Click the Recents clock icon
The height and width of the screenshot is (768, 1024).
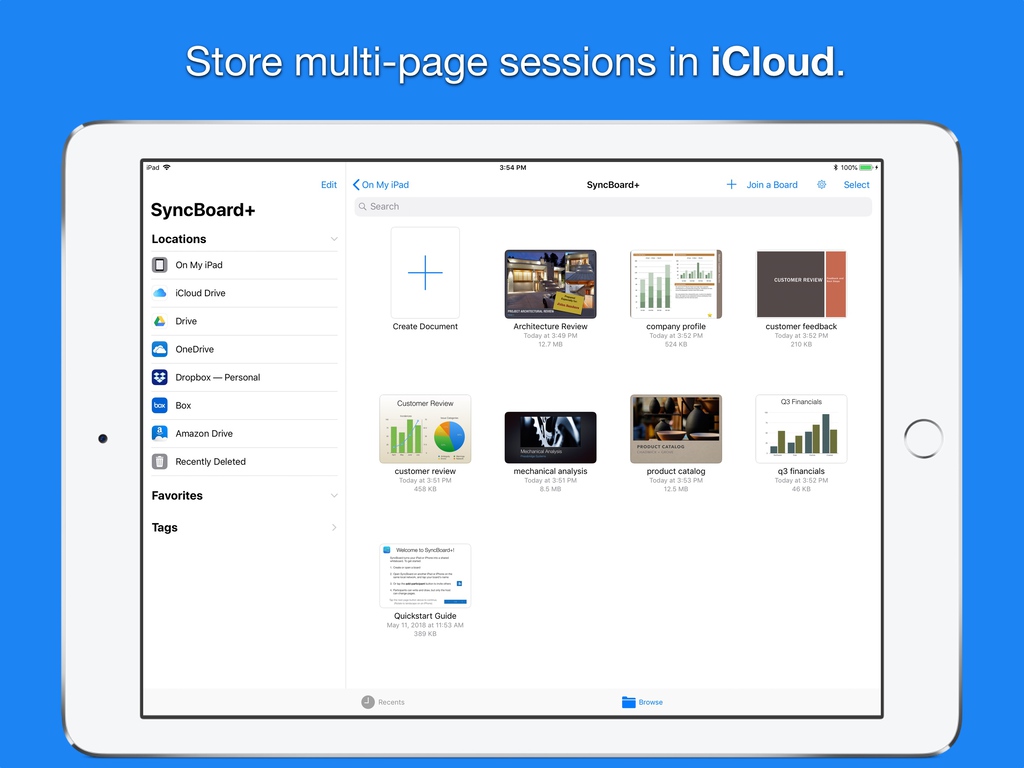pos(368,702)
